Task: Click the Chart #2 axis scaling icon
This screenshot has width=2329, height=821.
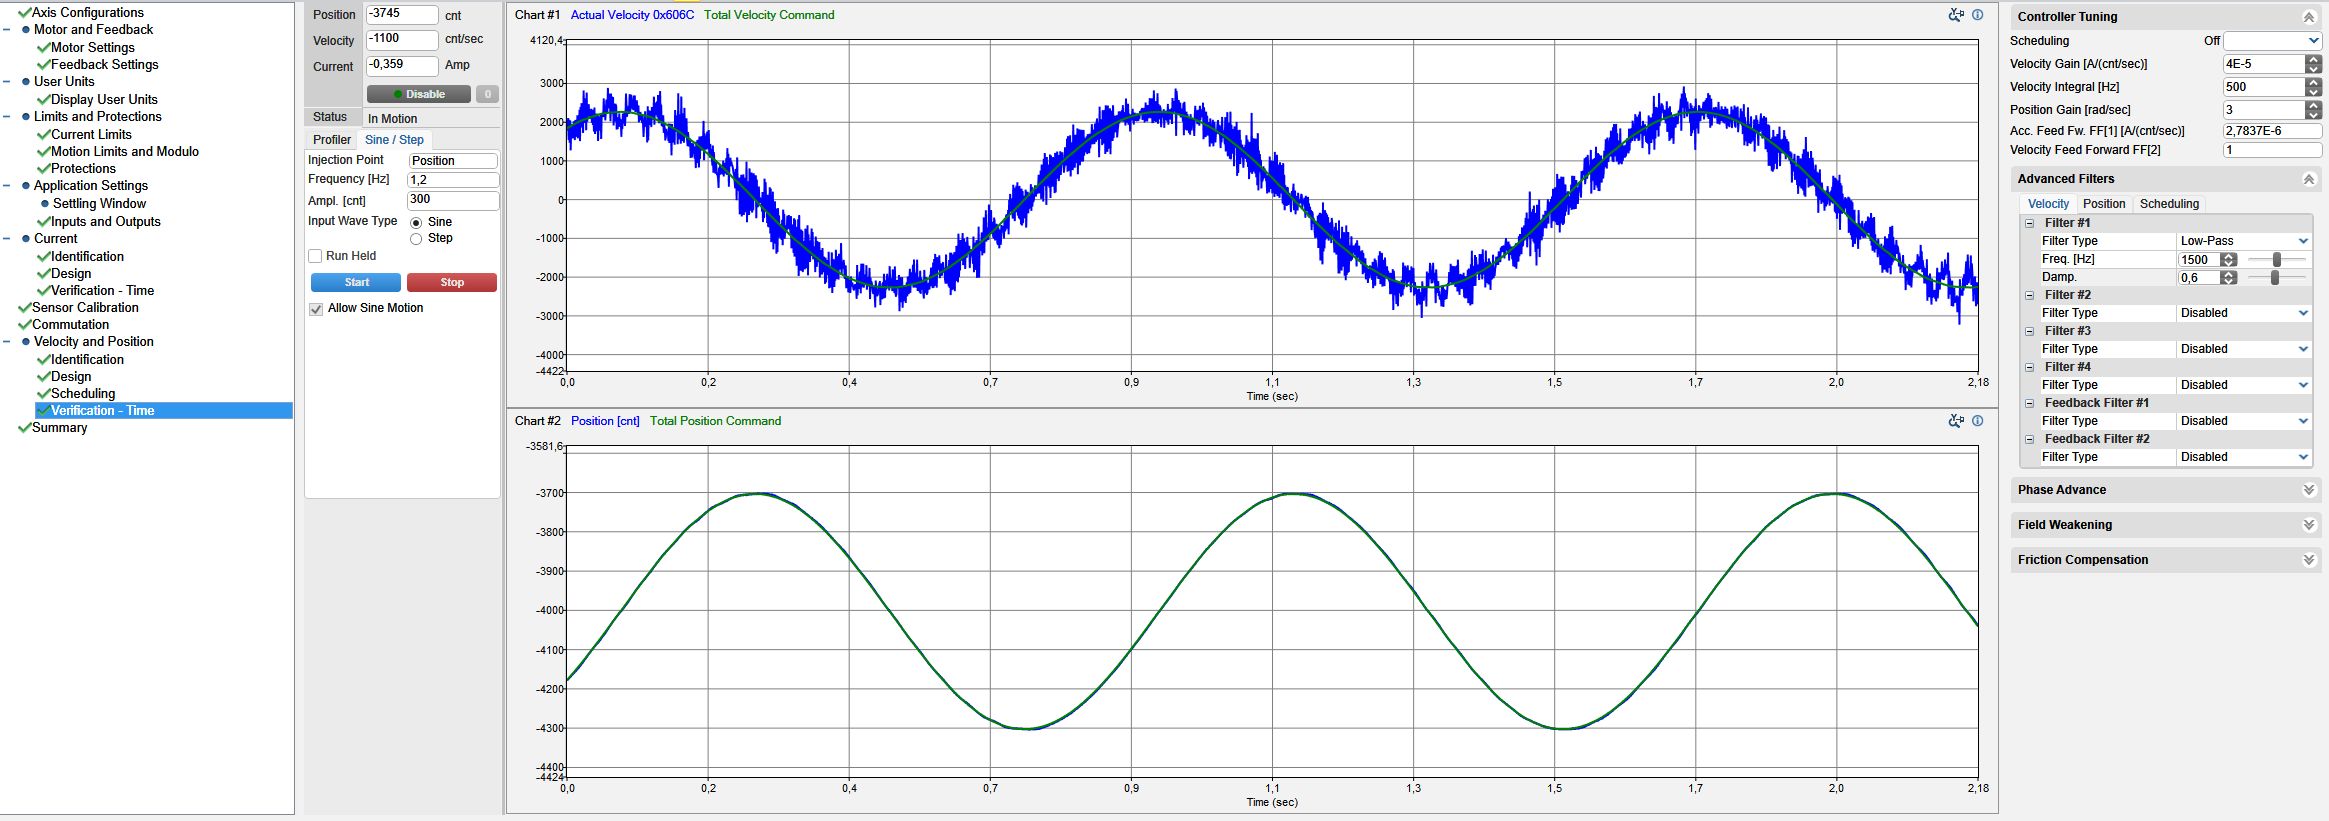Action: 1956,421
